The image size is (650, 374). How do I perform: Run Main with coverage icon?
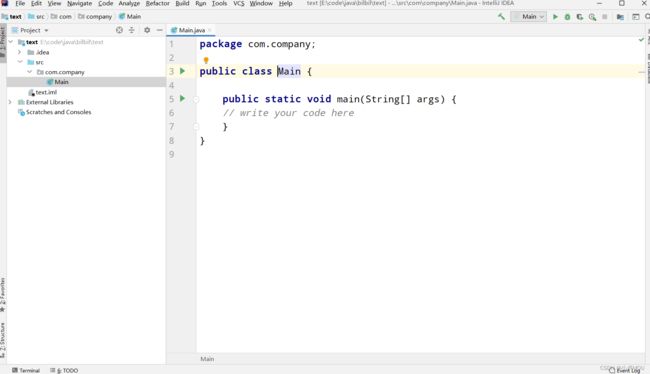tap(580, 17)
